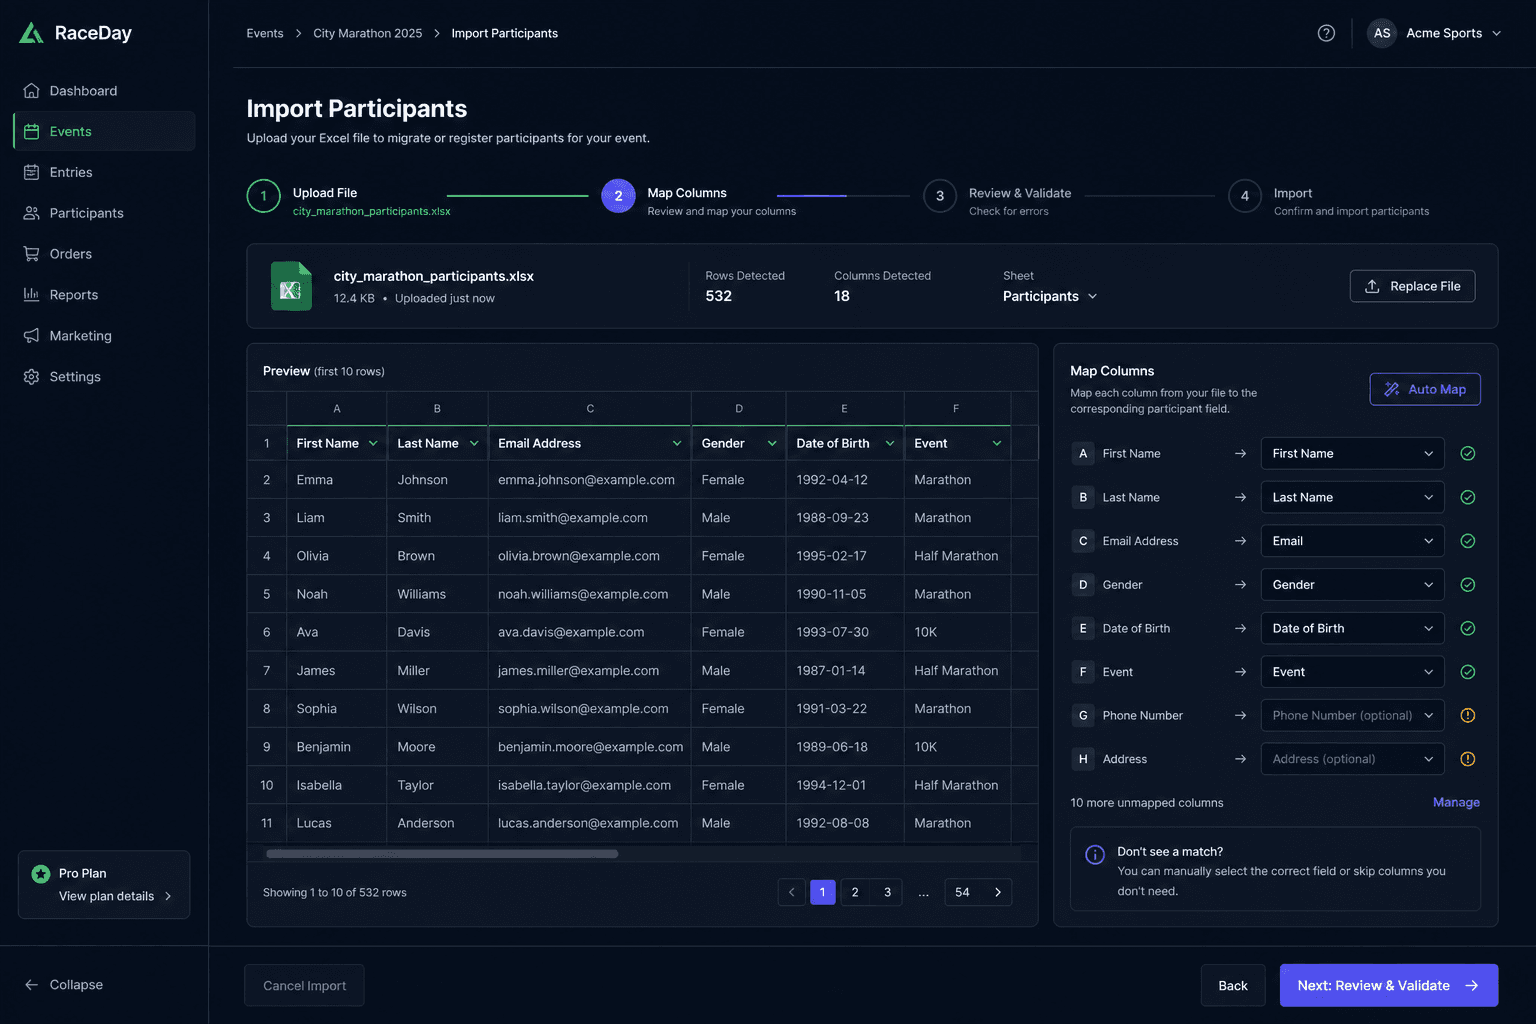Click the Pro Plan star badge icon

pos(41,874)
